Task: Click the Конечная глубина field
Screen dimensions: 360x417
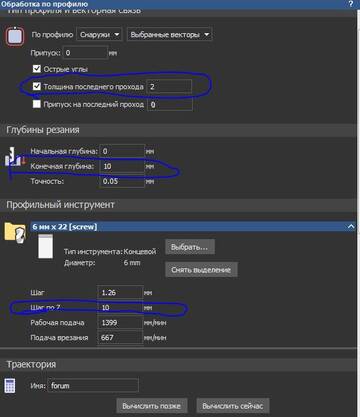Action: pyautogui.click(x=122, y=166)
